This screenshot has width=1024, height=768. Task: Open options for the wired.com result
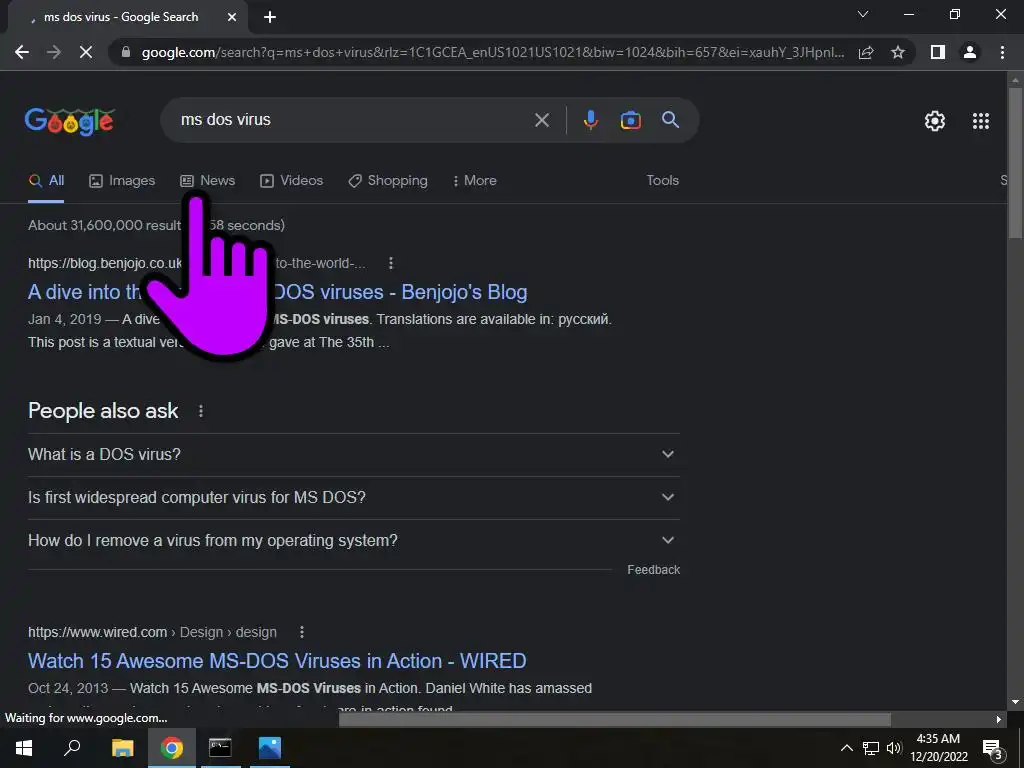click(301, 632)
